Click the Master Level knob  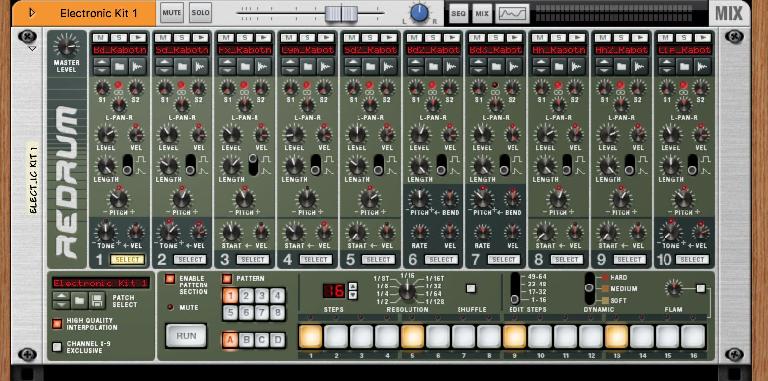pyautogui.click(x=67, y=46)
